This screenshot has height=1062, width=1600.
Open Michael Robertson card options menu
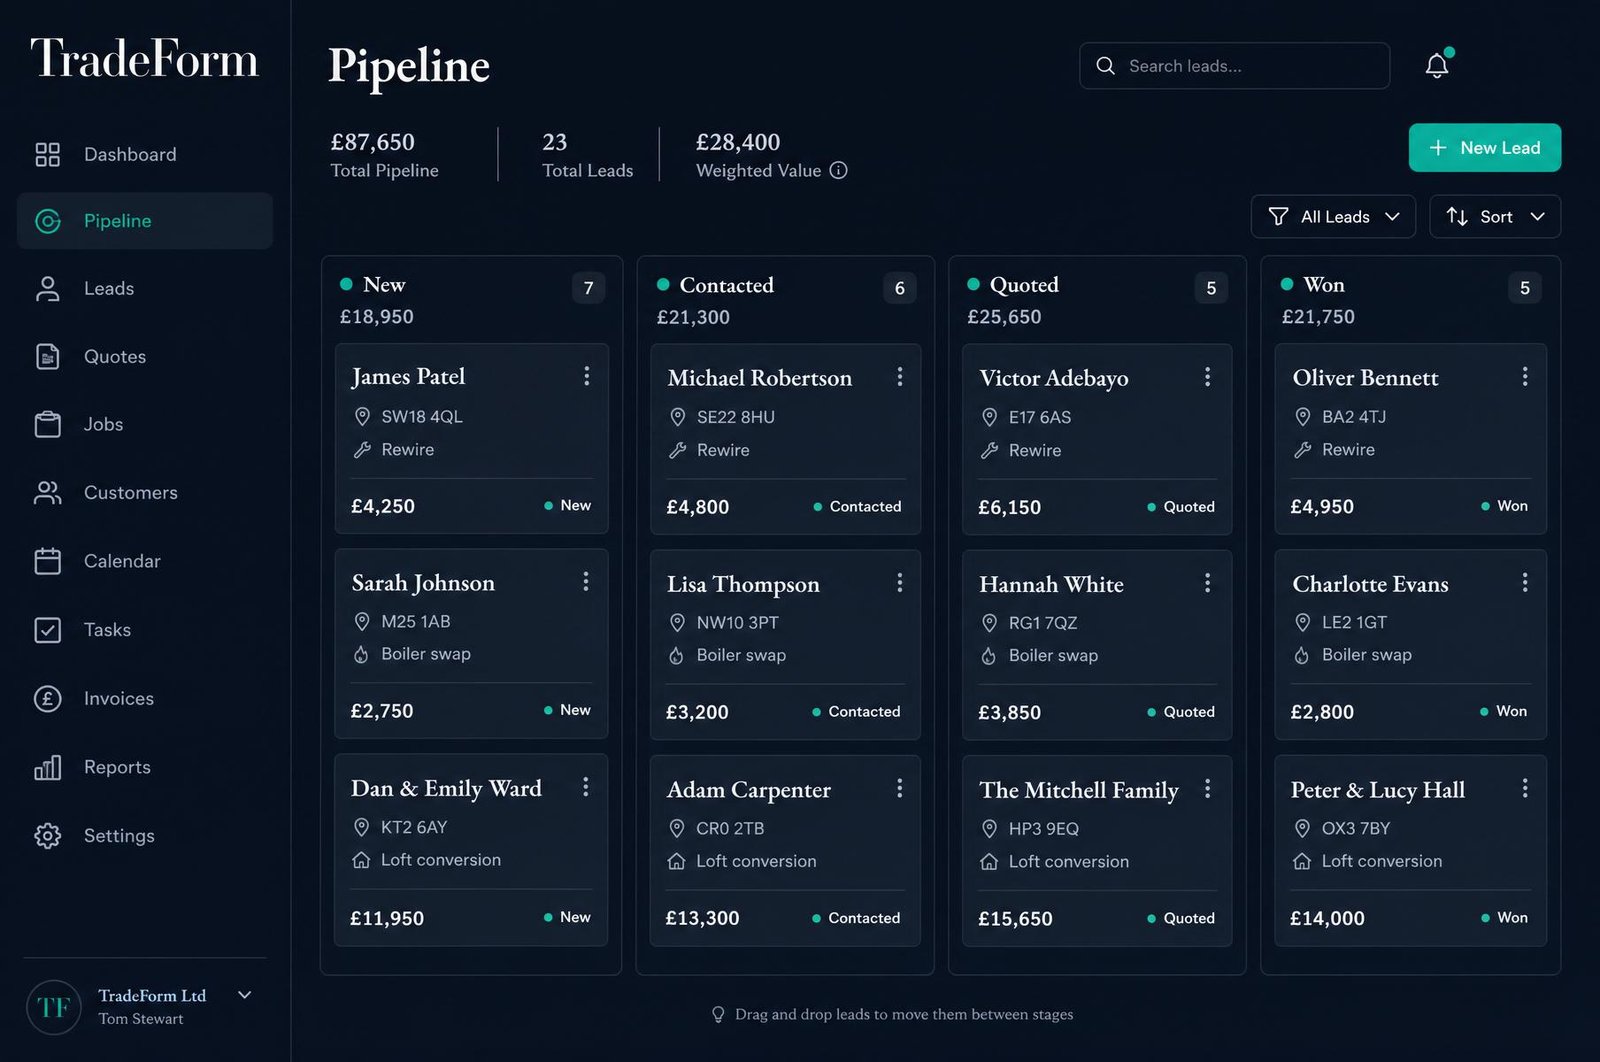coord(900,376)
